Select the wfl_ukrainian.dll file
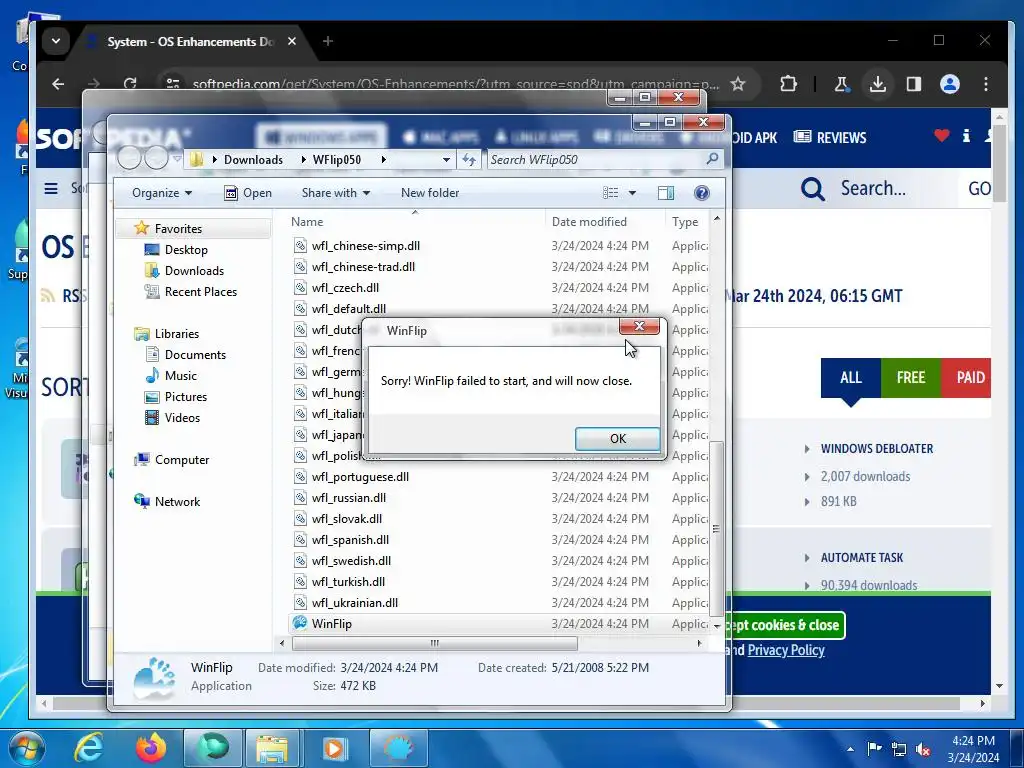 (355, 603)
